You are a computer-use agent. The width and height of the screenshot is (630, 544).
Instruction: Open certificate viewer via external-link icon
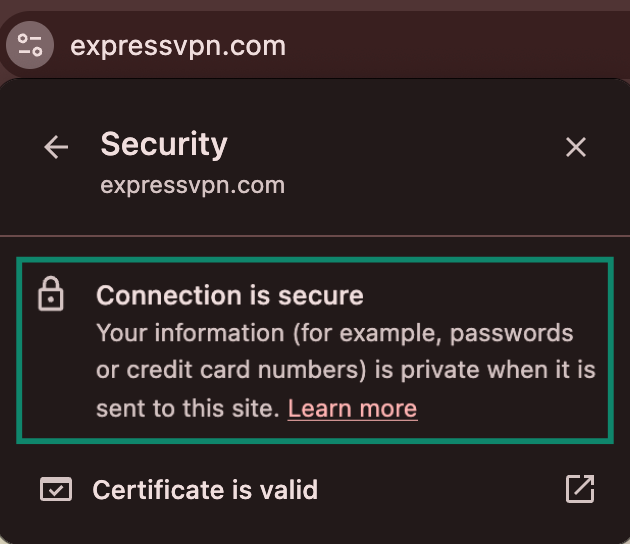[x=580, y=489]
